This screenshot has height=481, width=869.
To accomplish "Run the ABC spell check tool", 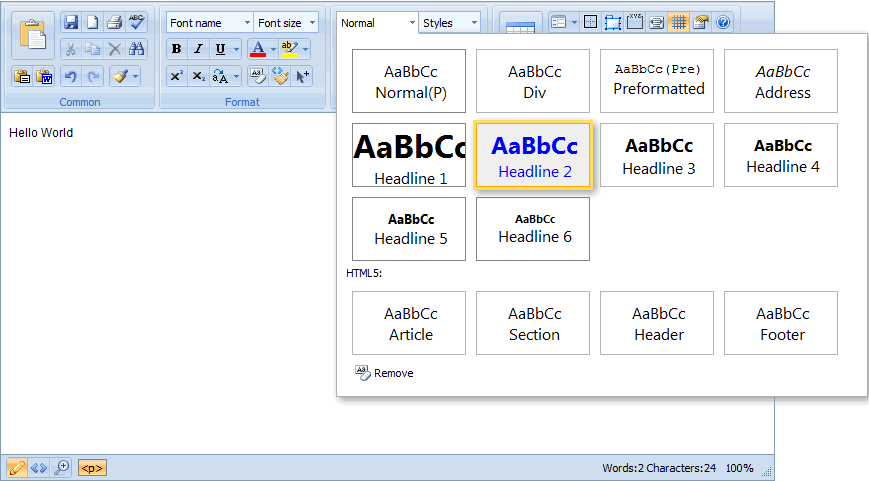I will click(136, 22).
